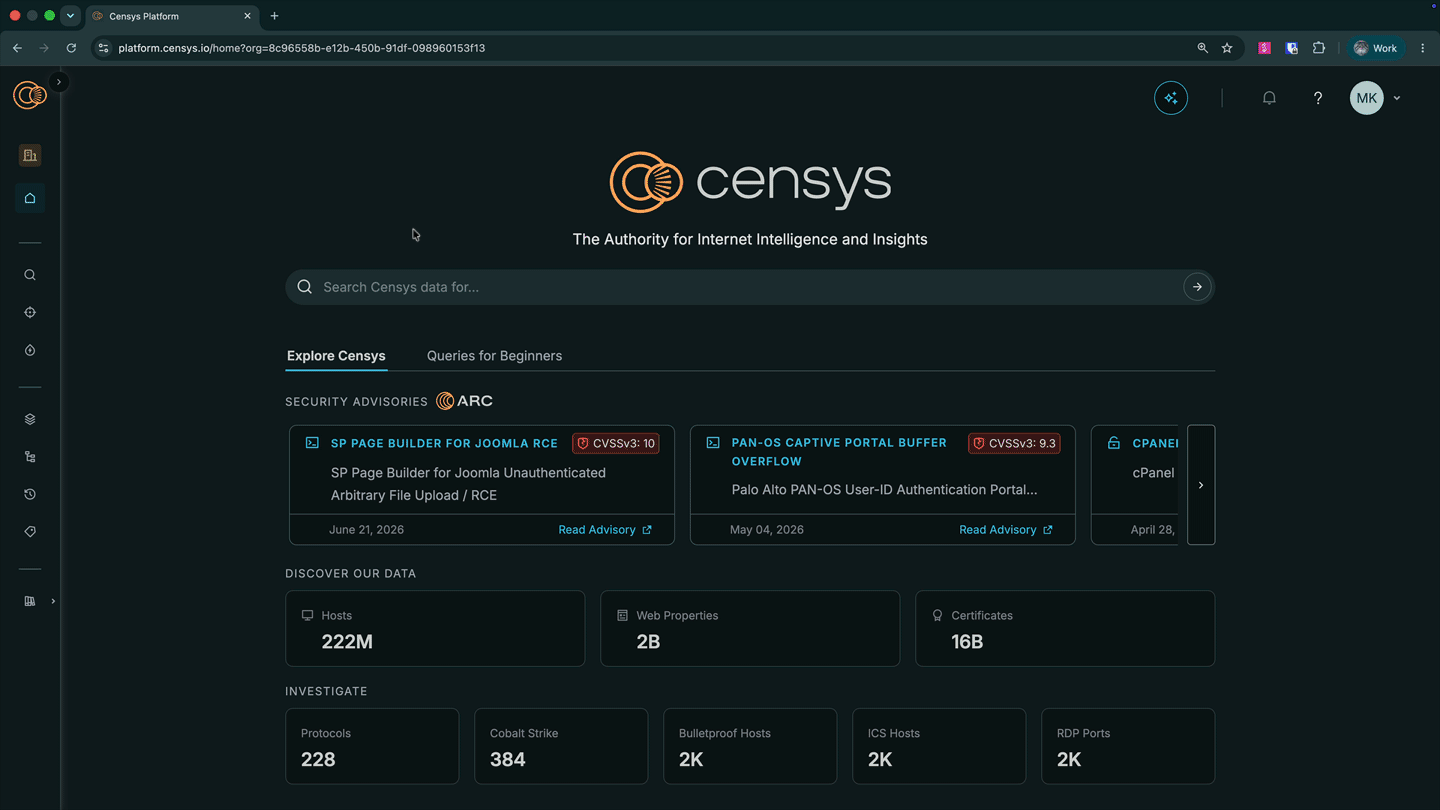The height and width of the screenshot is (810, 1440).
Task: Open PAN-OS Captive Portal Buffer Overflow title
Action: click(x=839, y=452)
